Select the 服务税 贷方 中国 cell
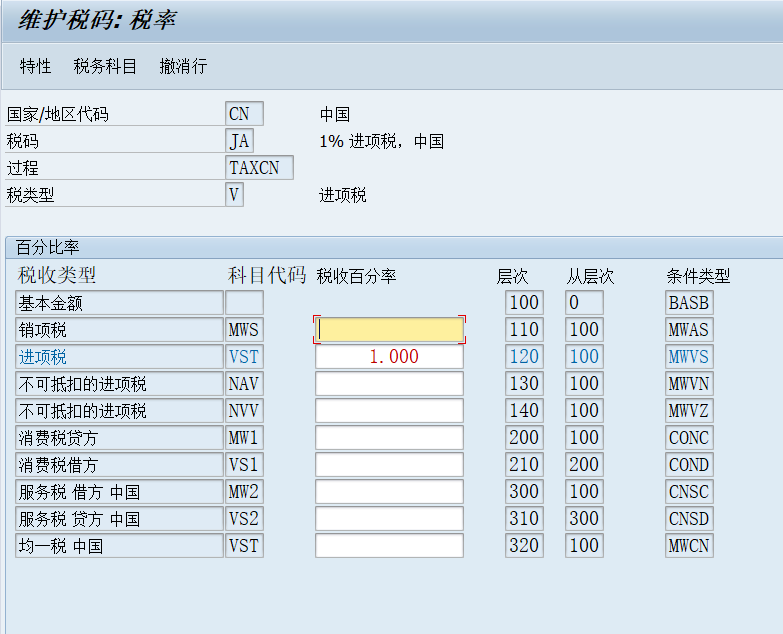 [119, 518]
